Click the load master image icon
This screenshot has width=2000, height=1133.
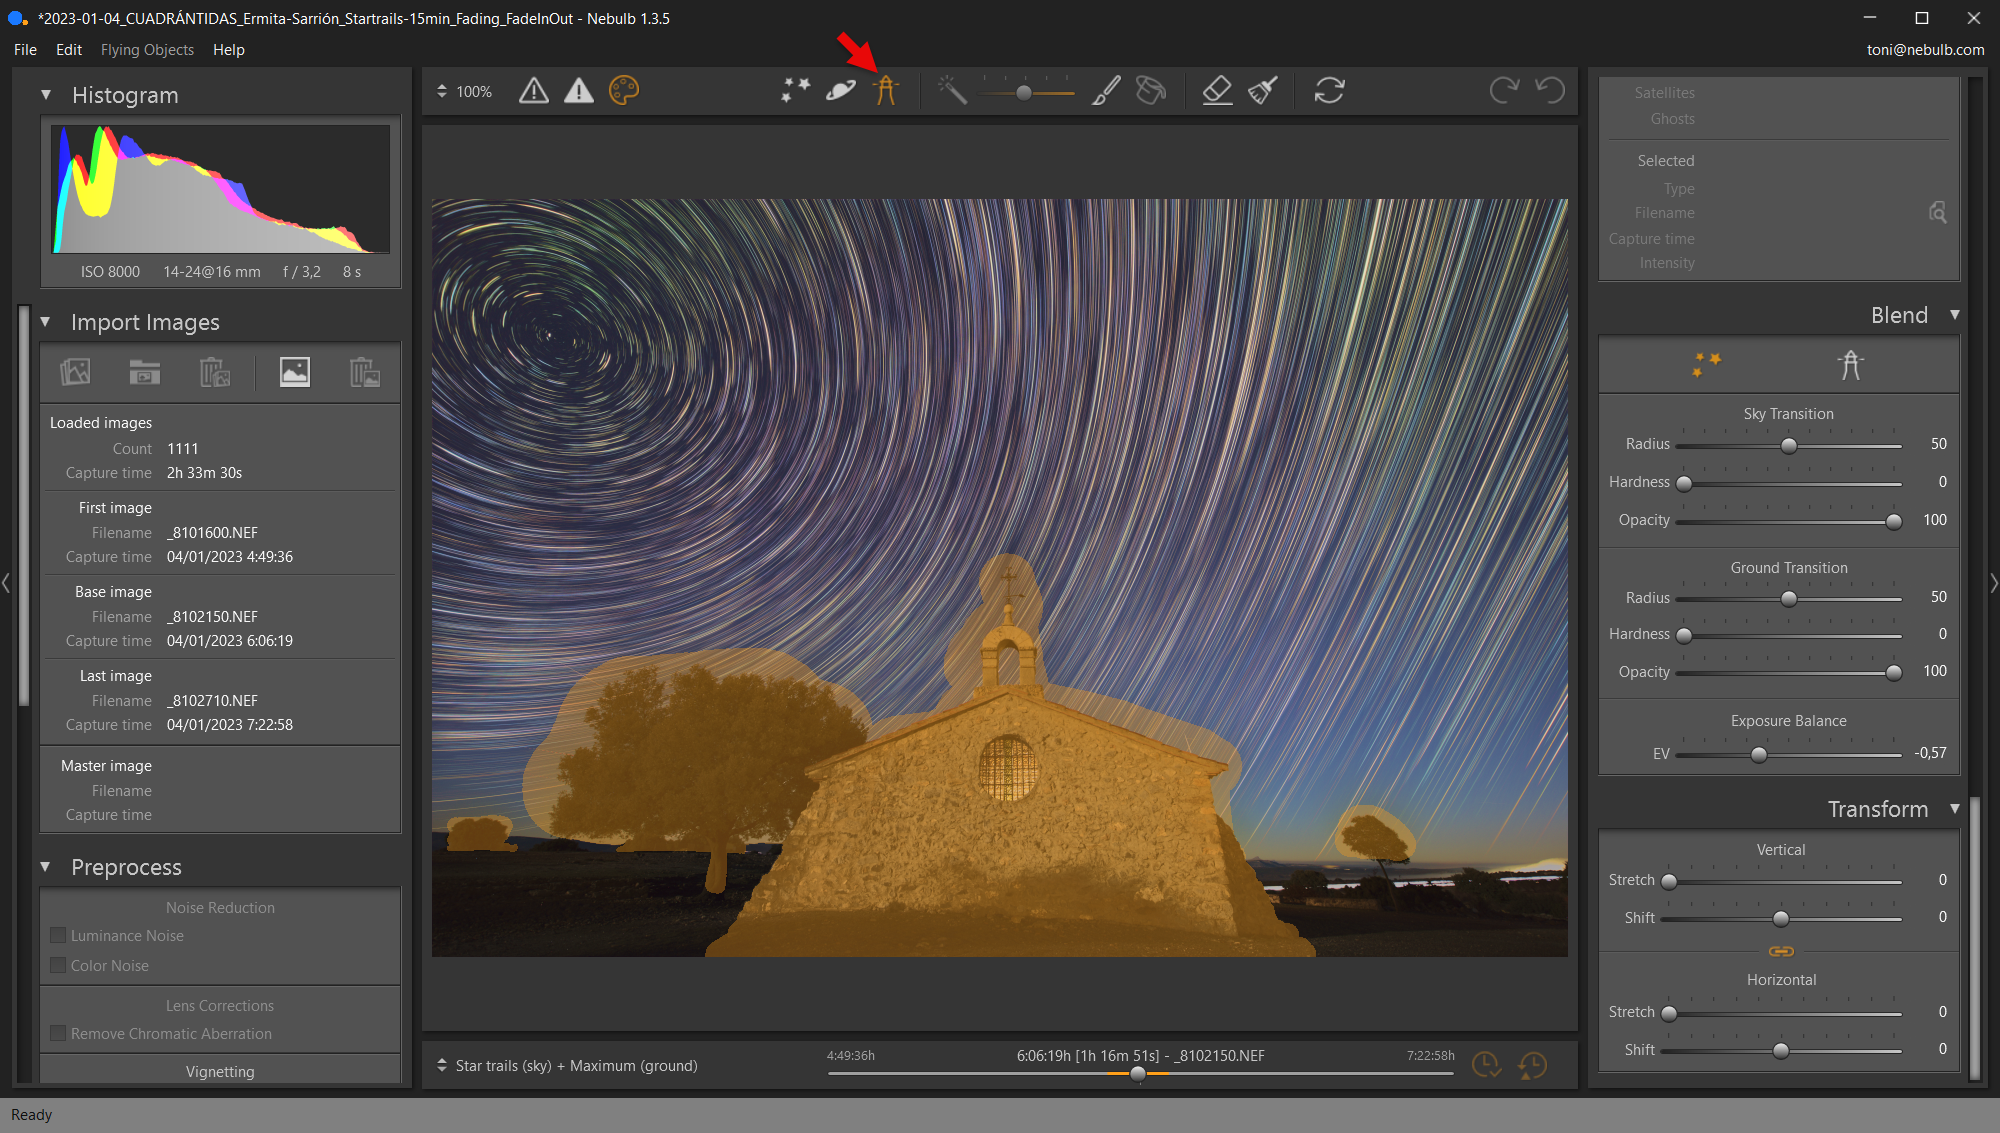pyautogui.click(x=294, y=372)
